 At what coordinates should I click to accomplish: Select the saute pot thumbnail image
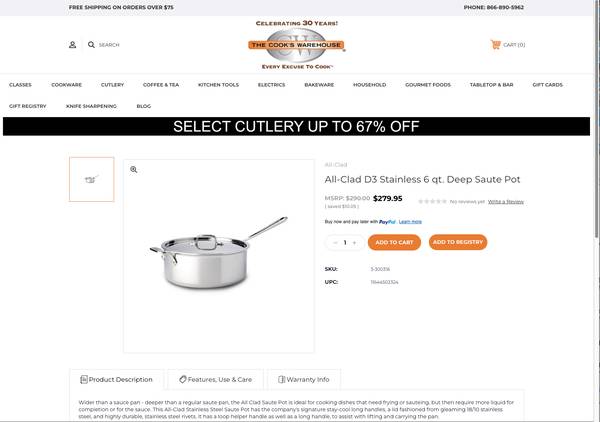click(x=92, y=179)
